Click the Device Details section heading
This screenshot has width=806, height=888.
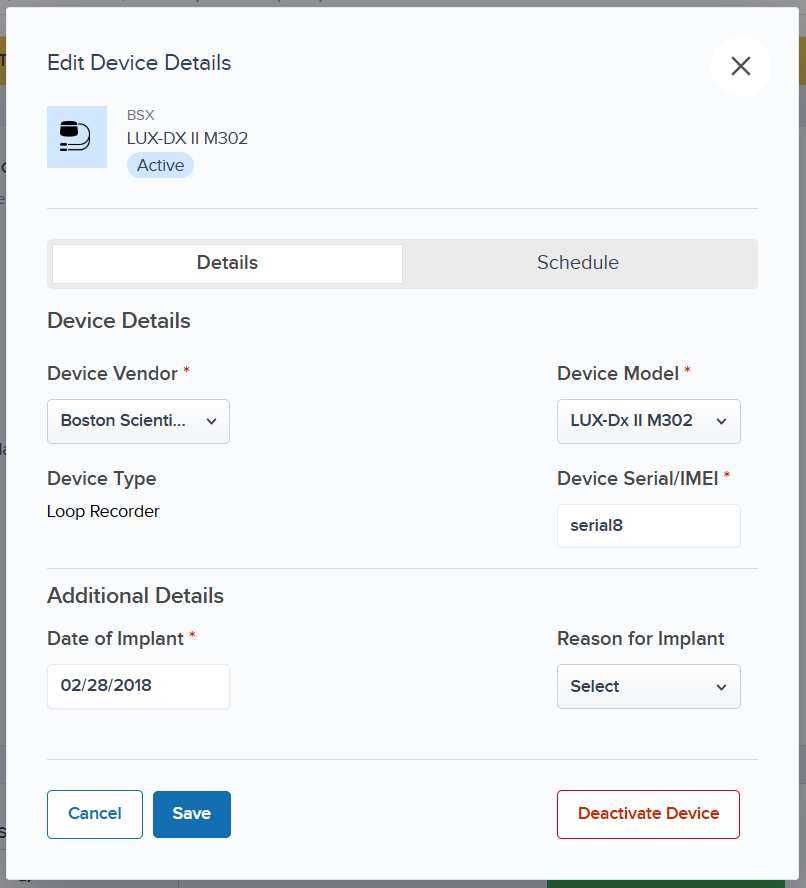(x=118, y=321)
